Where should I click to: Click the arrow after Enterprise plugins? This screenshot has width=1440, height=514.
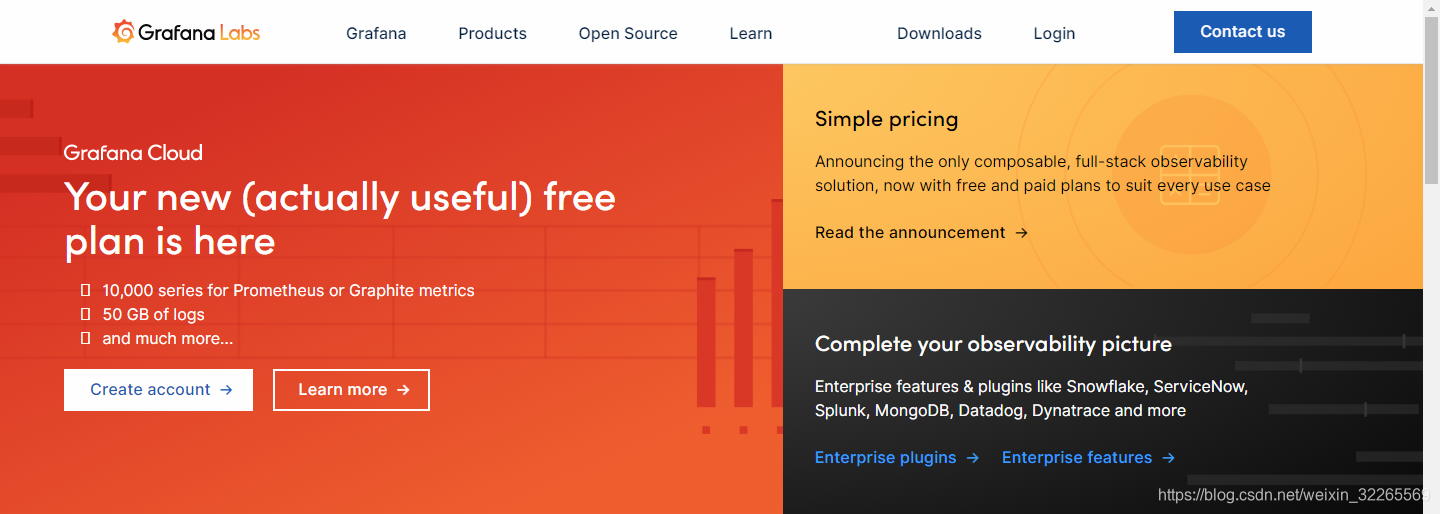972,458
